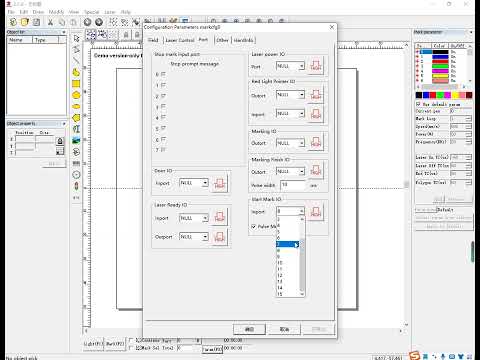The height and width of the screenshot is (360, 480).
Task: Open the Laser menu
Action: pos(109,12)
